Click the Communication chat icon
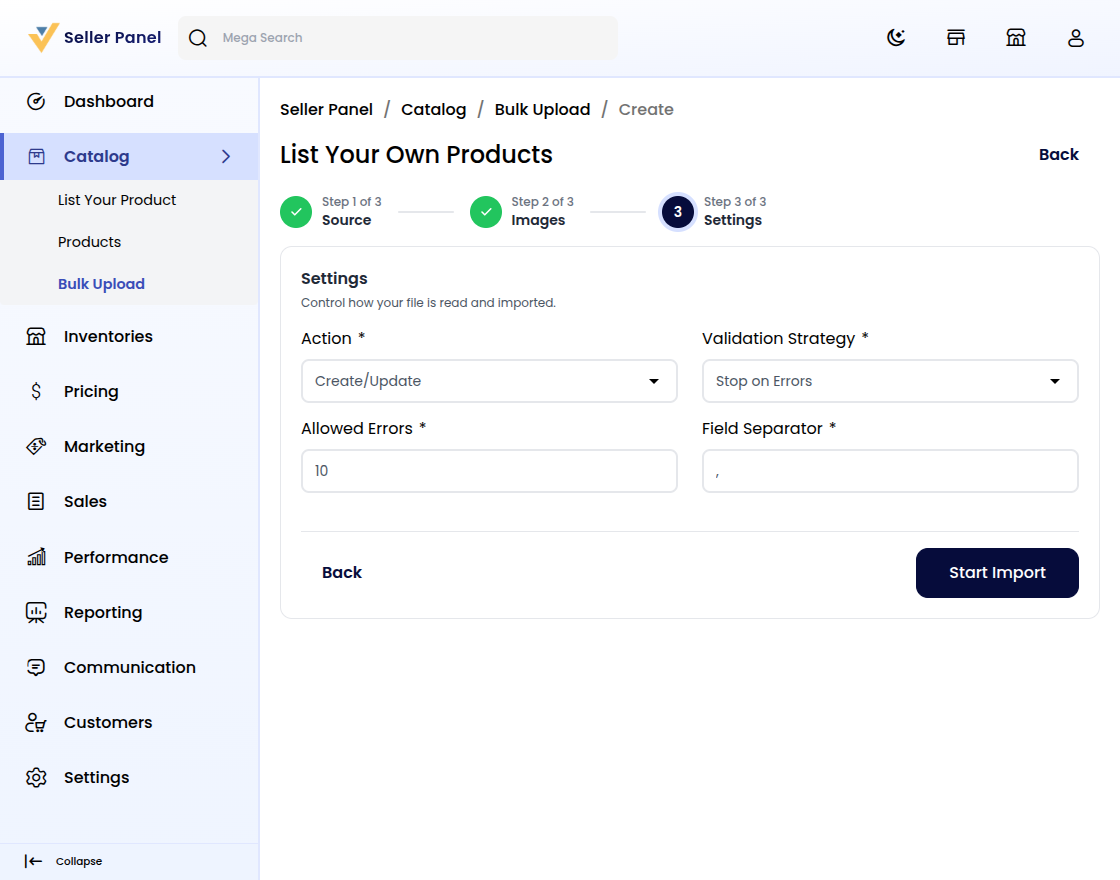1120x880 pixels. pyautogui.click(x=36, y=667)
